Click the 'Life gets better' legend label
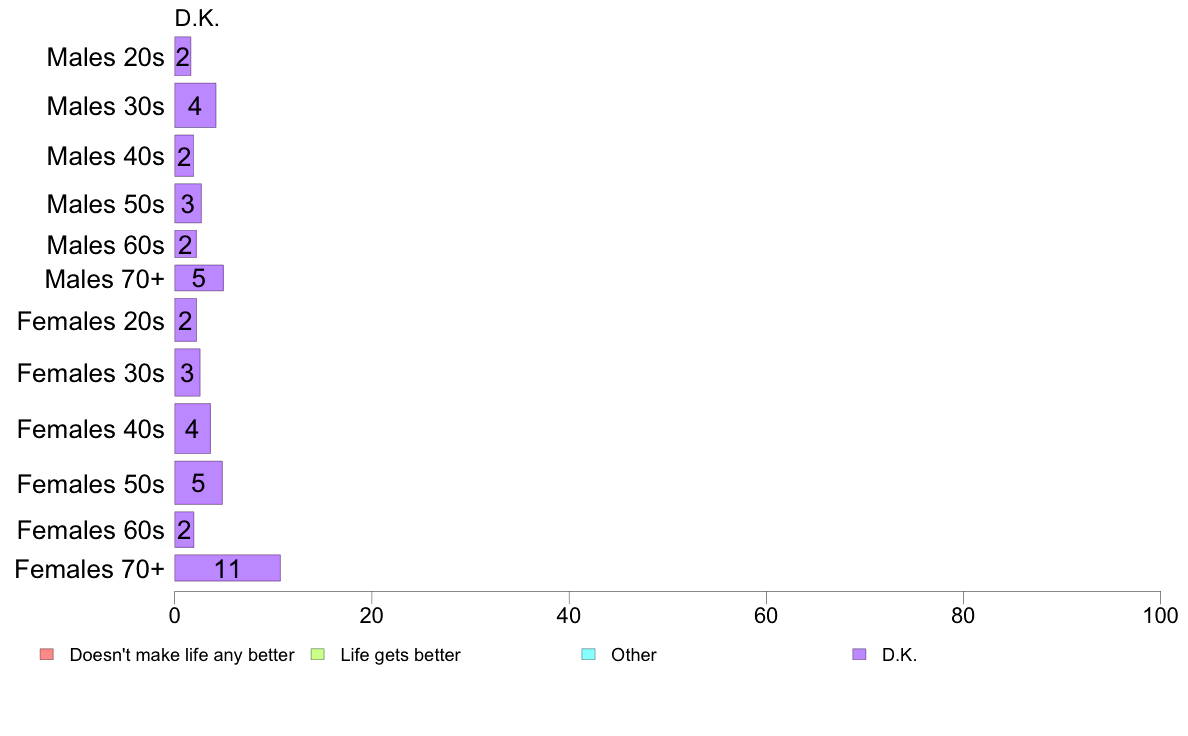 400,655
